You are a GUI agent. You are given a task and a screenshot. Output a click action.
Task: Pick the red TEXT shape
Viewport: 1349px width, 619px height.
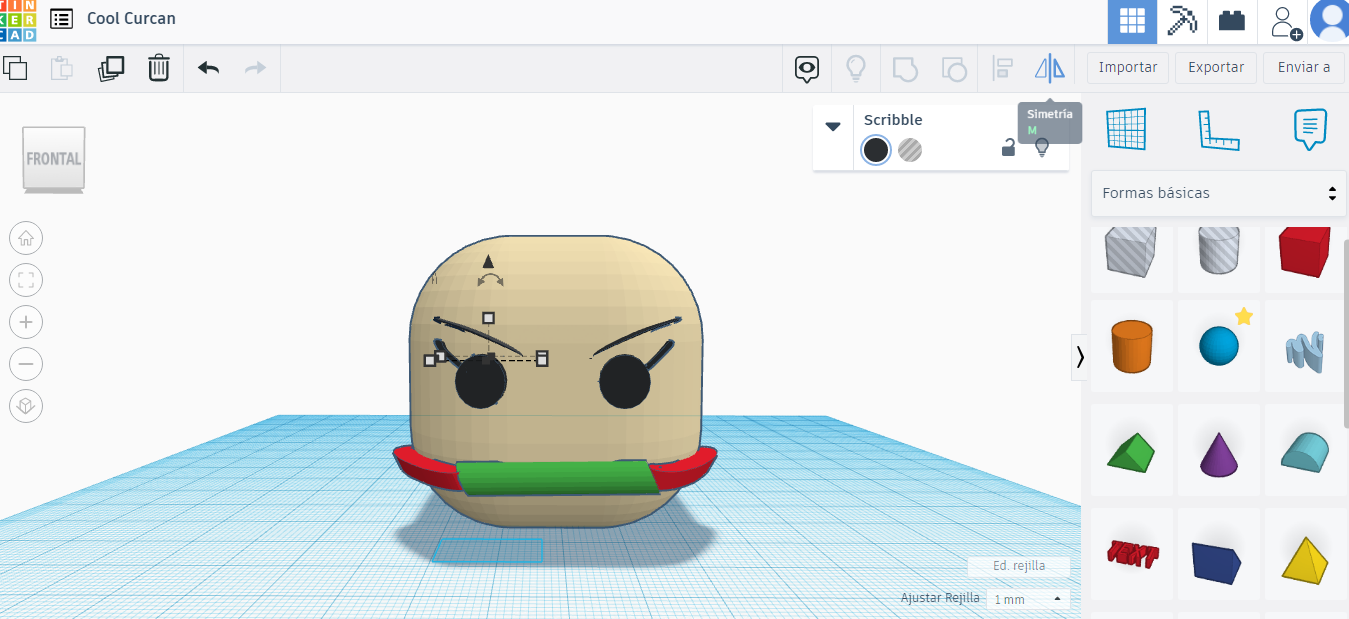(x=1131, y=555)
